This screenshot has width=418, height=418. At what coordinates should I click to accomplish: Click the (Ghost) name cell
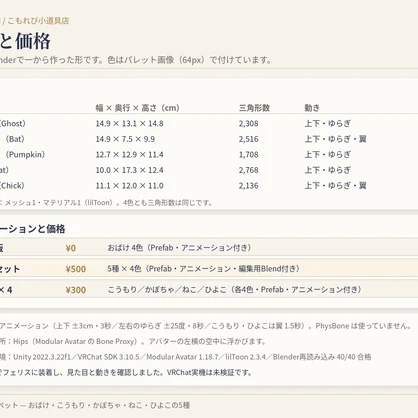point(13,124)
